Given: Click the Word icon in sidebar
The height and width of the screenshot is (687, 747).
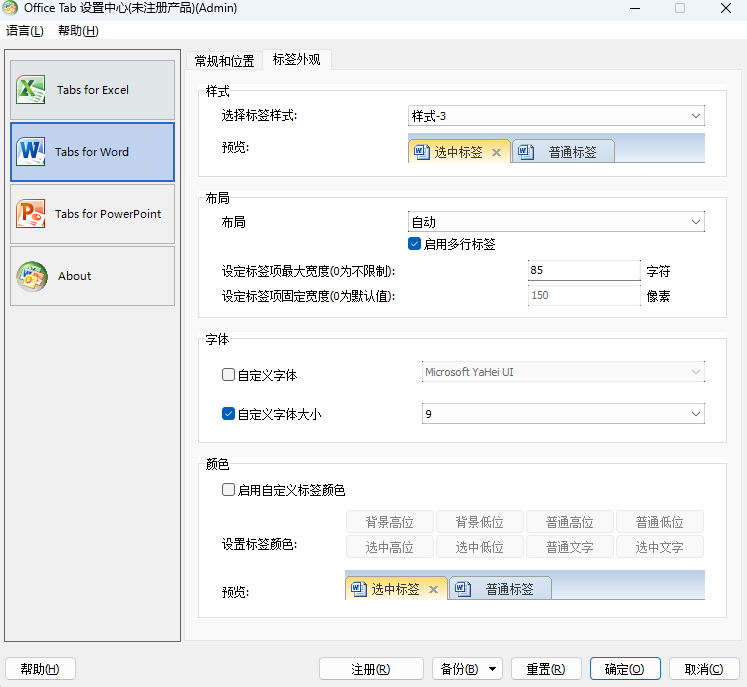Looking at the screenshot, I should pyautogui.click(x=31, y=152).
